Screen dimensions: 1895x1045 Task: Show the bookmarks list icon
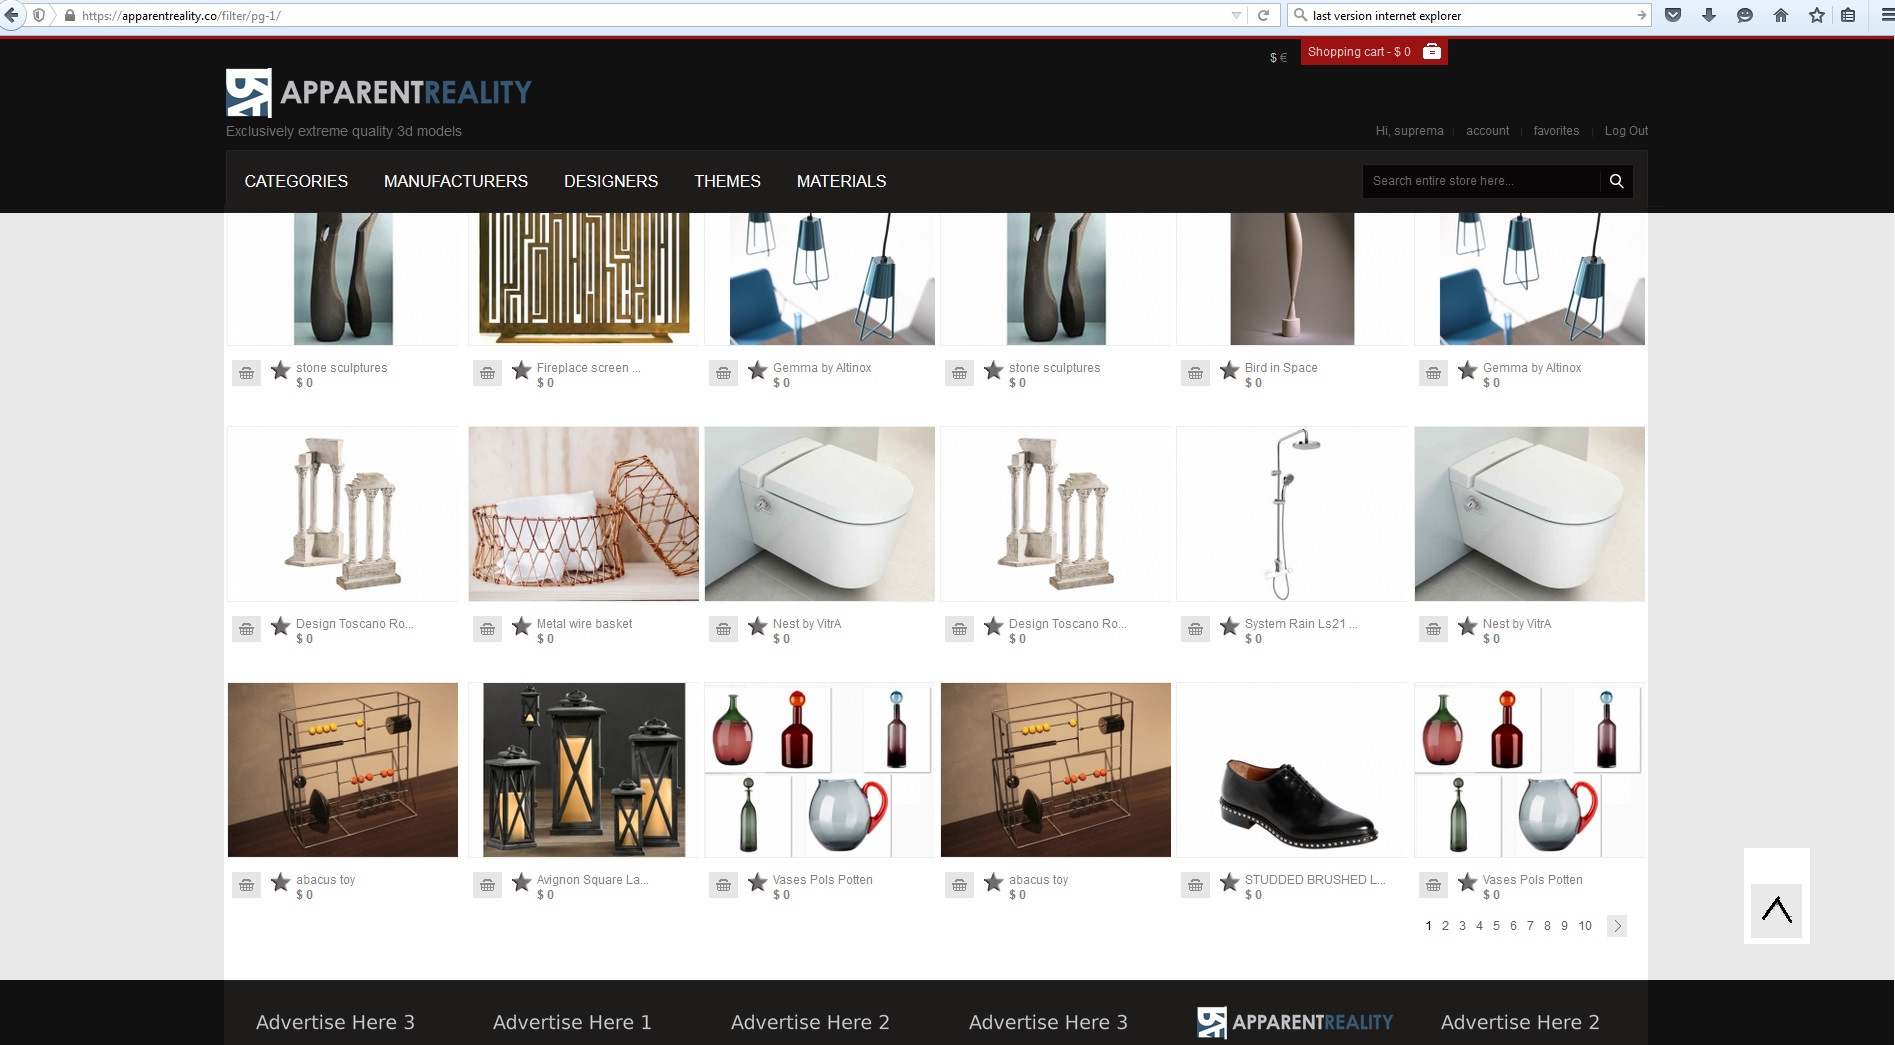pyautogui.click(x=1848, y=15)
